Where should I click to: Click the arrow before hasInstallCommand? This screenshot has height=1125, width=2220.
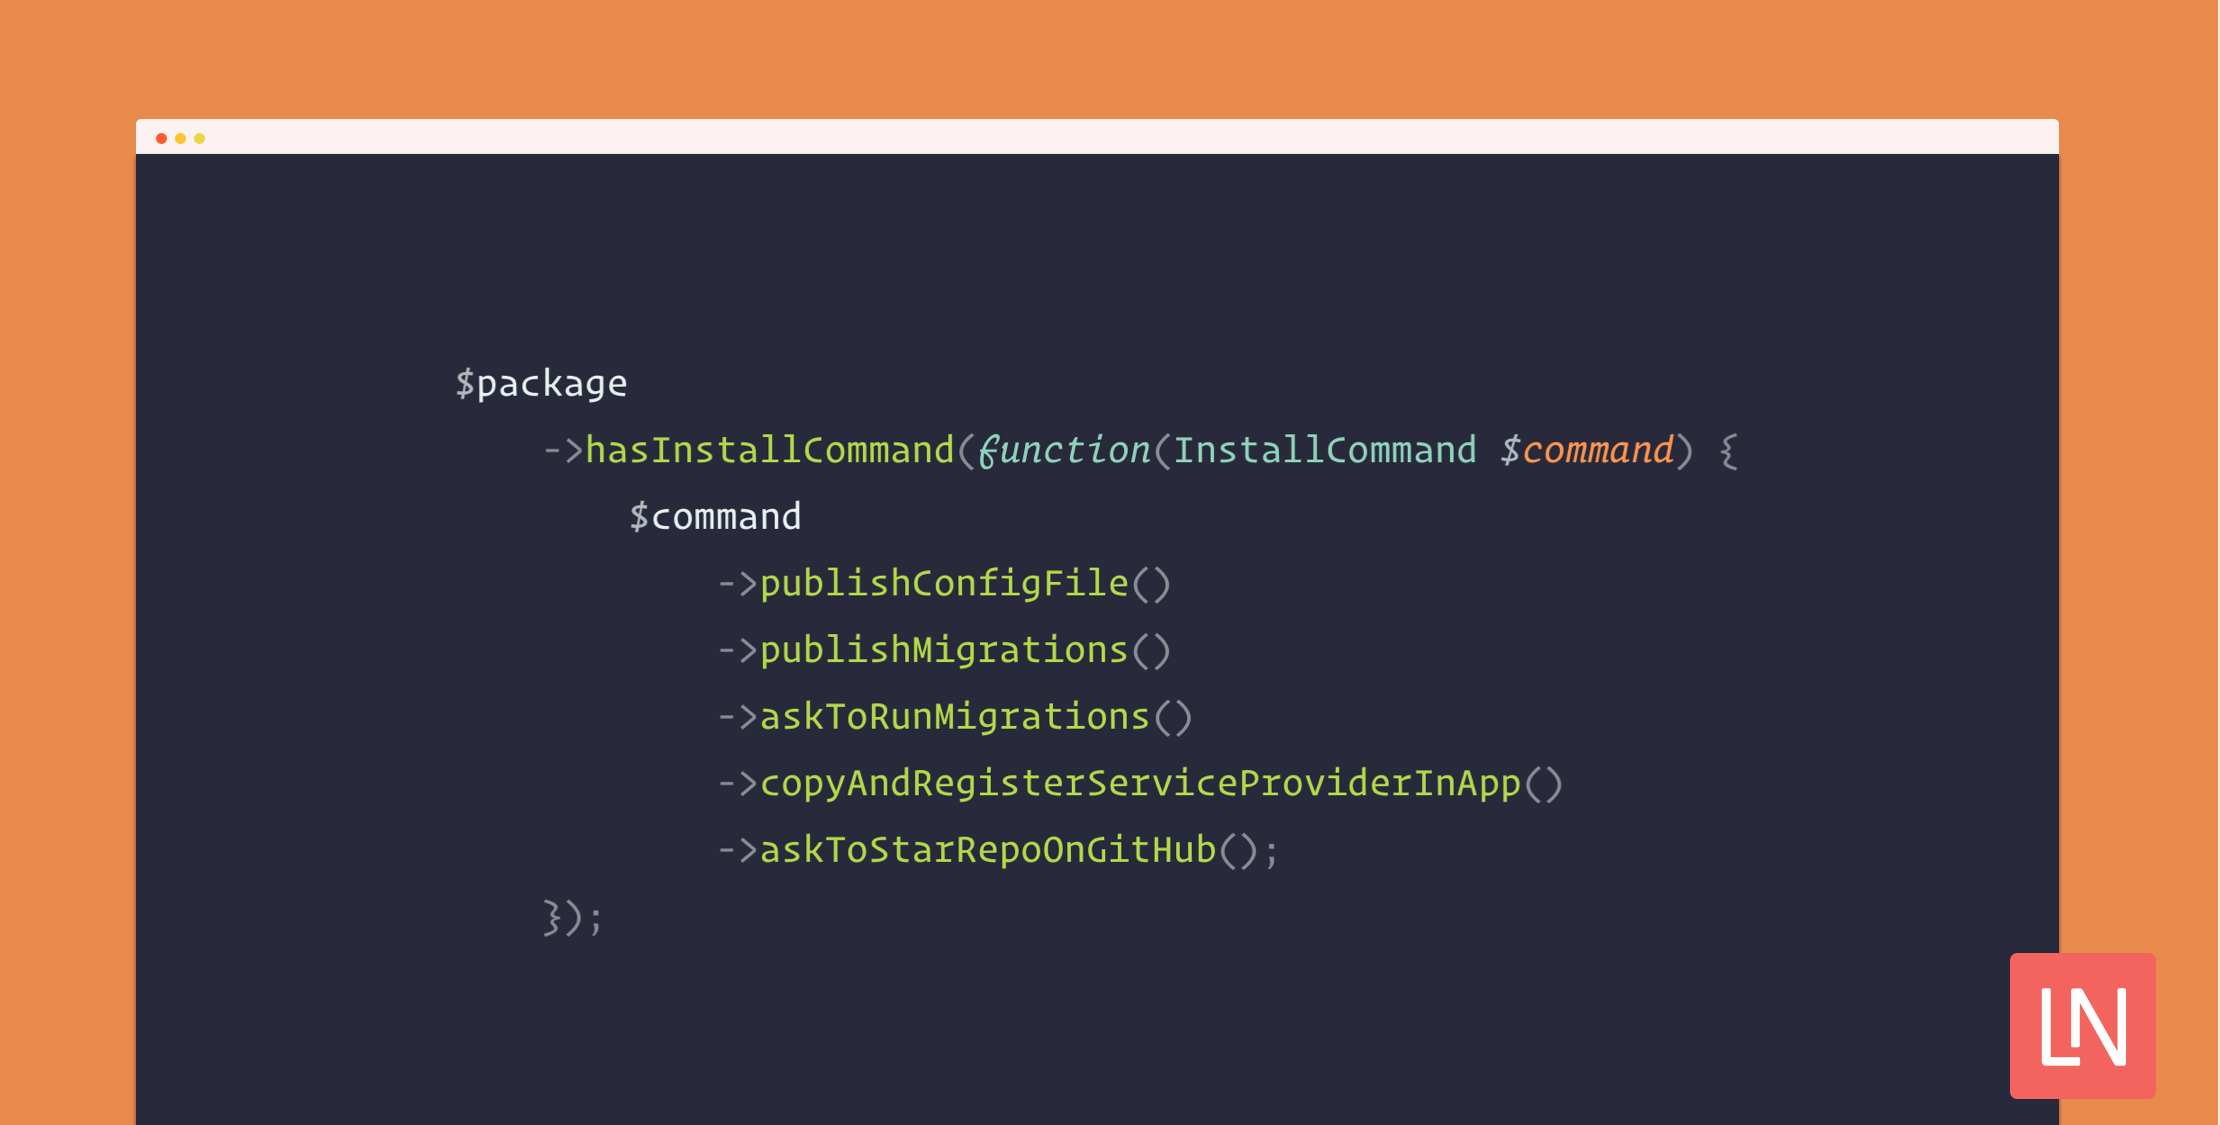tap(562, 450)
